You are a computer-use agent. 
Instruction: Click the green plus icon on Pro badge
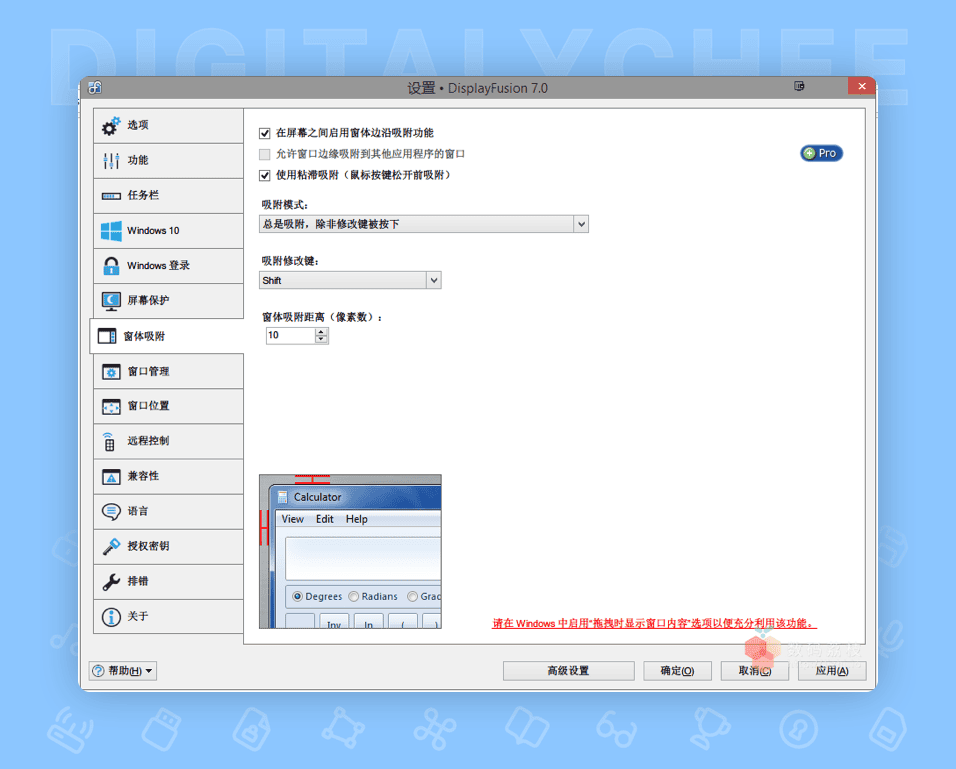click(809, 153)
